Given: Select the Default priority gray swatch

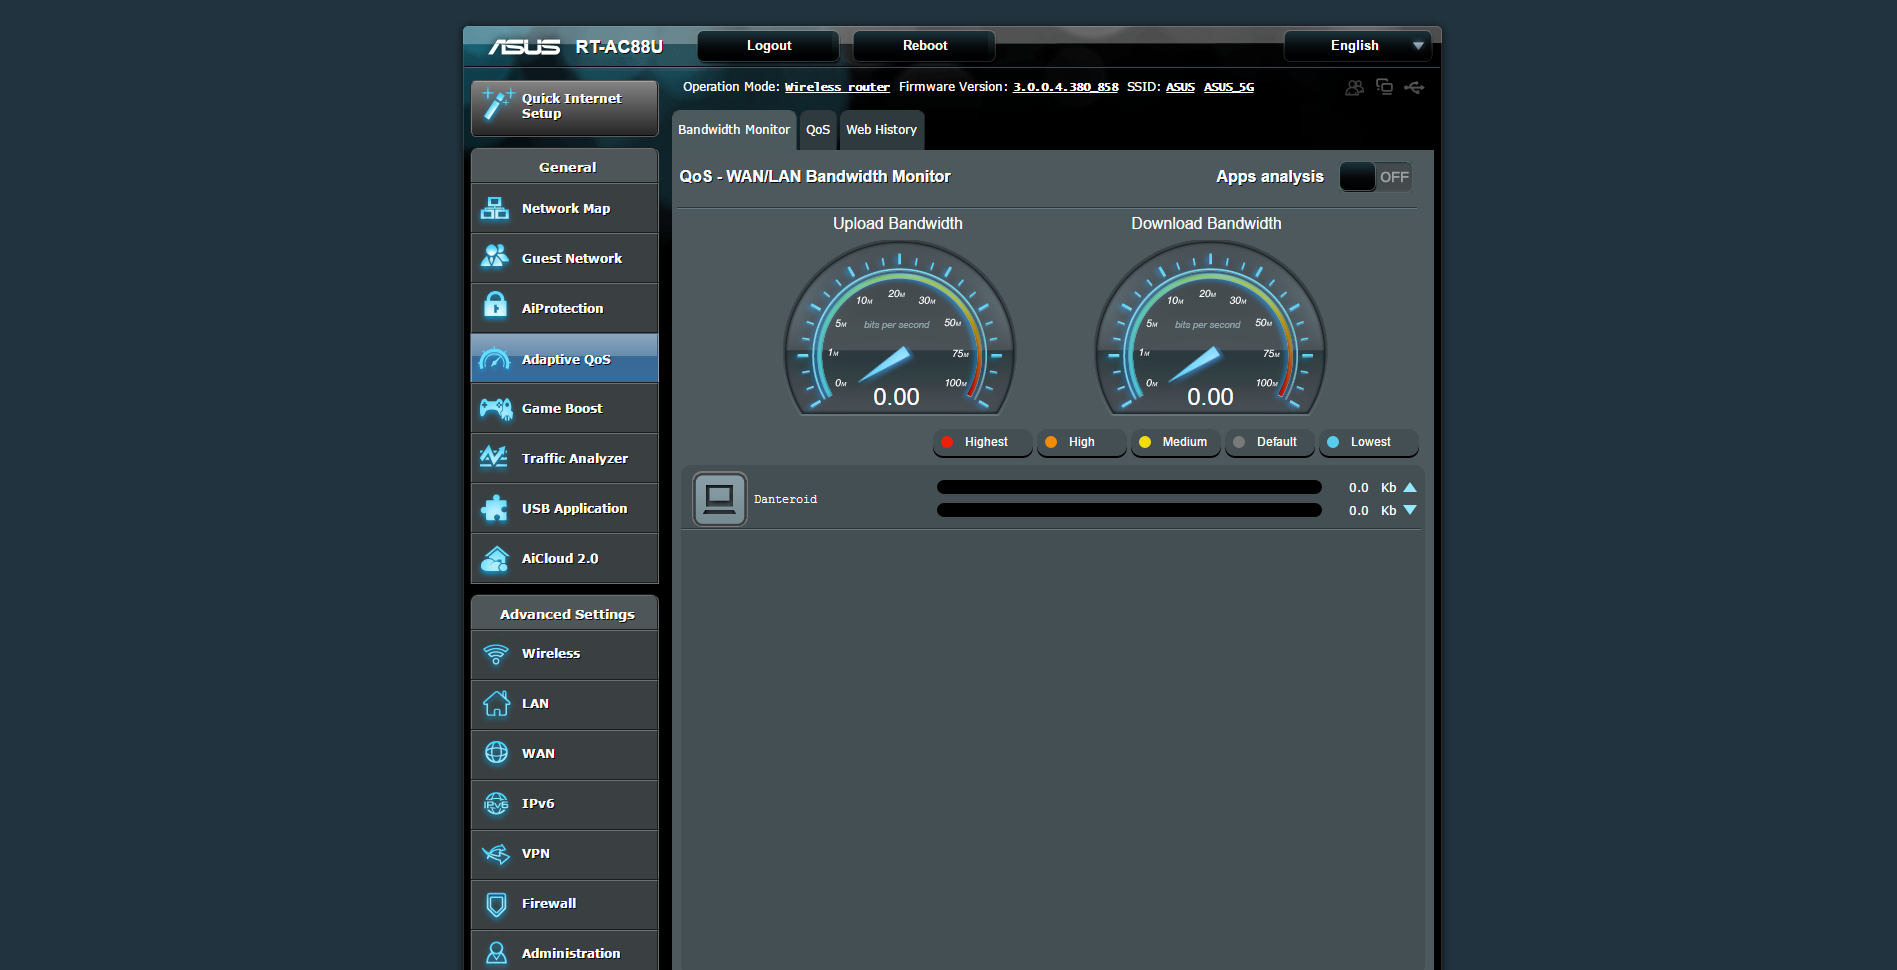Looking at the screenshot, I should coord(1239,442).
